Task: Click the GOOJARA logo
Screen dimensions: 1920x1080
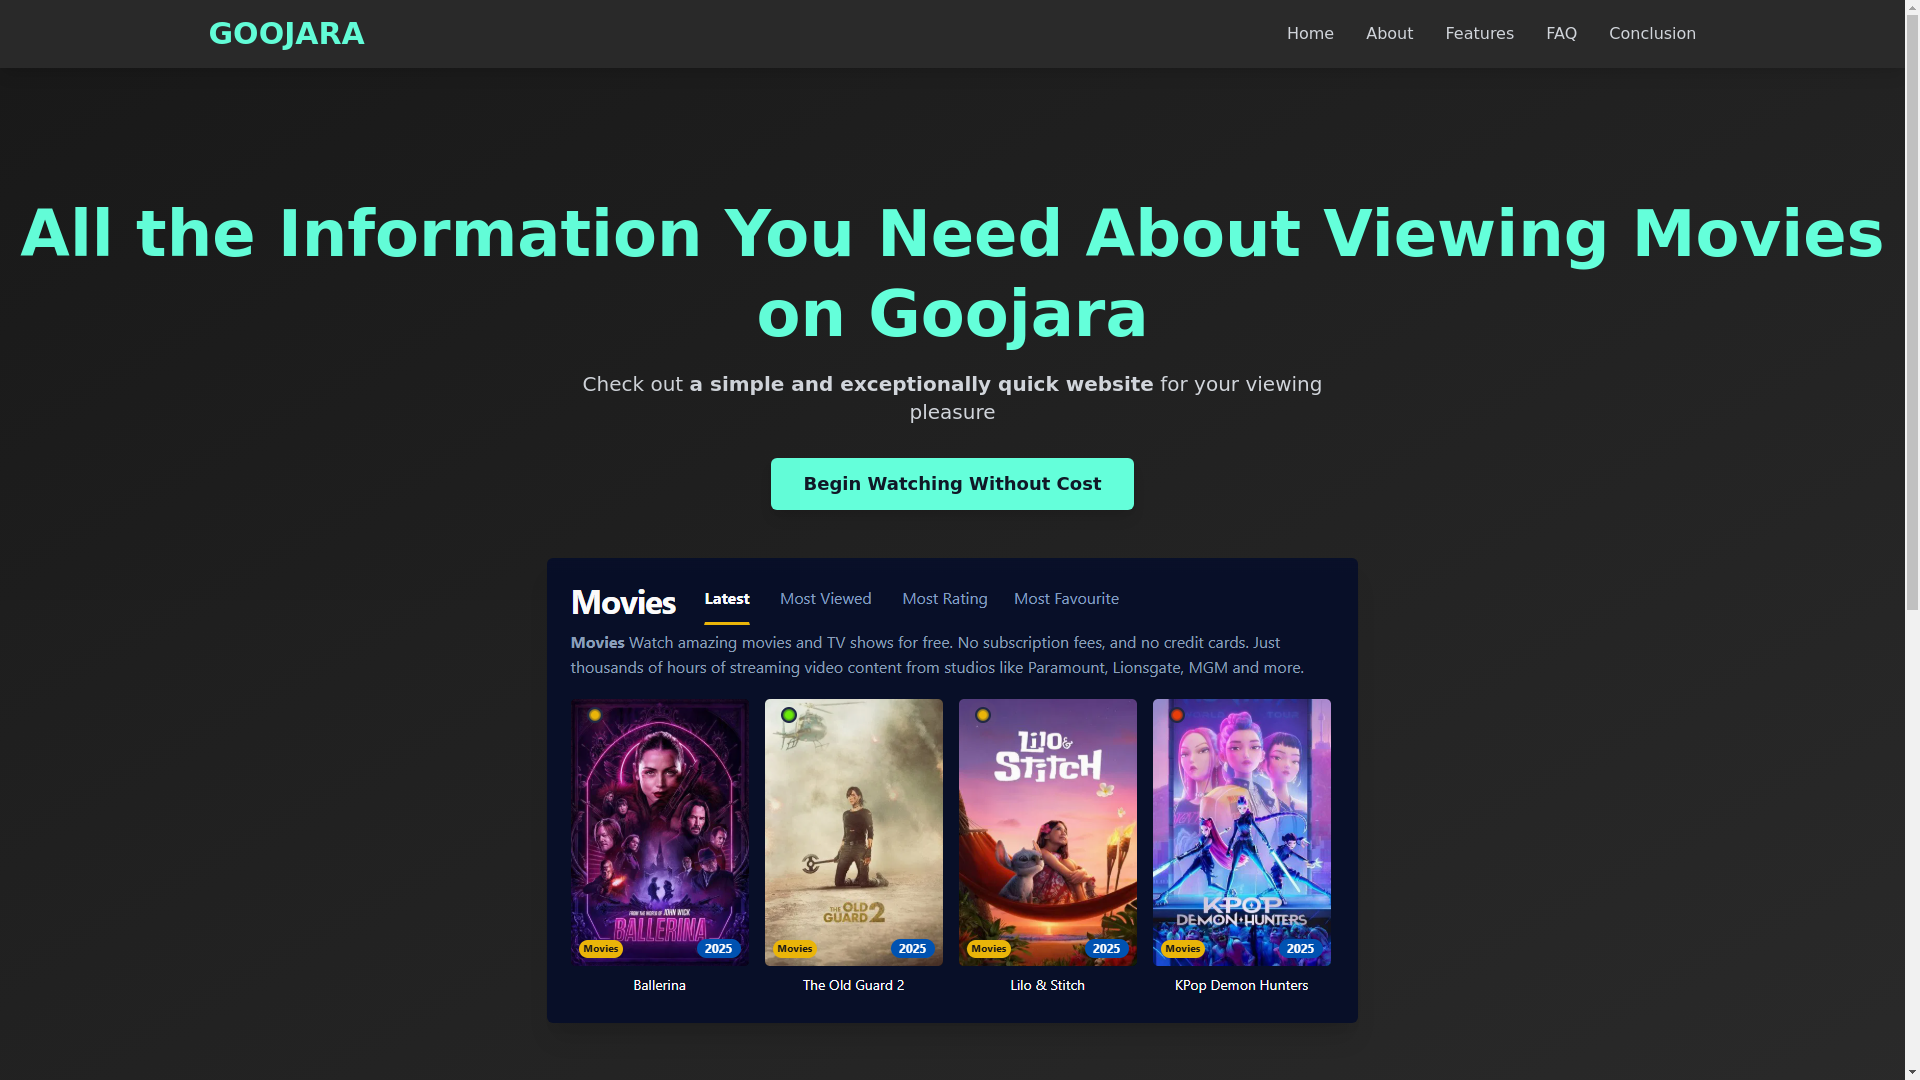Action: point(286,34)
